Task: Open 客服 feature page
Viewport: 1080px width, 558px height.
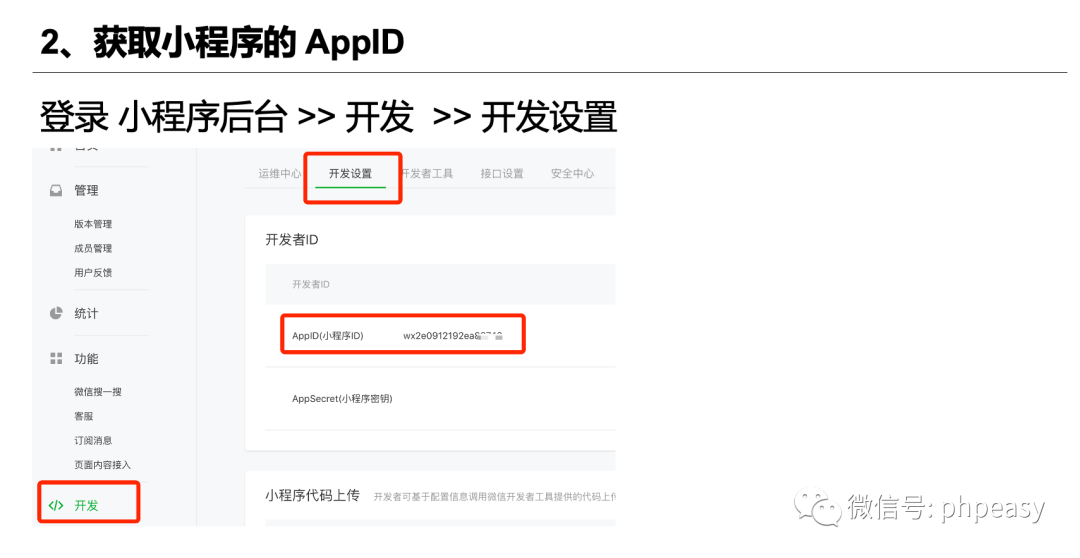Action: 83,416
